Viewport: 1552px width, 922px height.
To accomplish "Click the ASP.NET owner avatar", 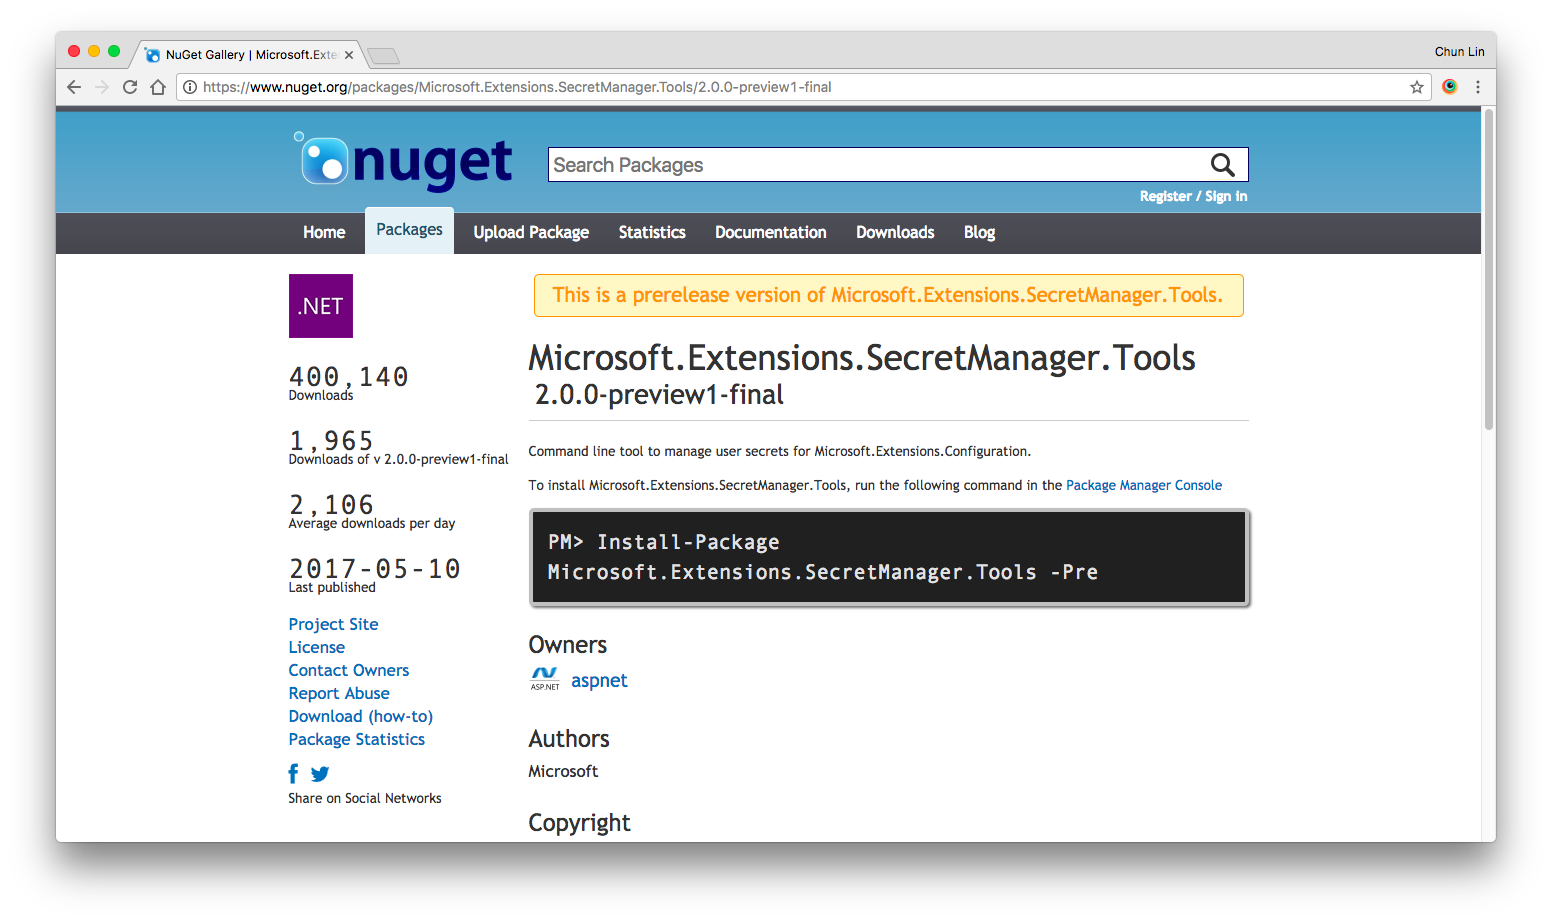I will point(545,680).
